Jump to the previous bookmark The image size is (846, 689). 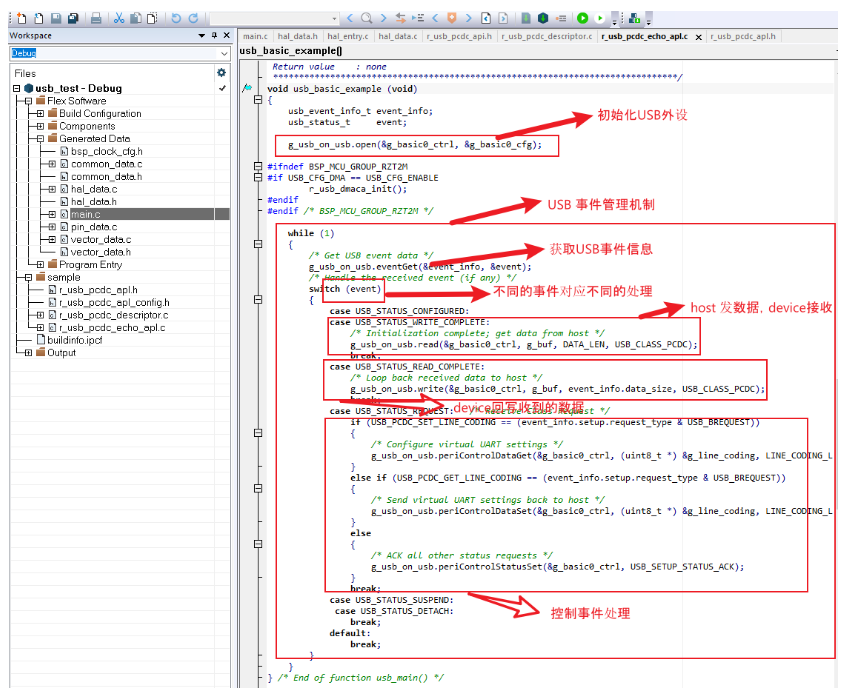click(435, 18)
